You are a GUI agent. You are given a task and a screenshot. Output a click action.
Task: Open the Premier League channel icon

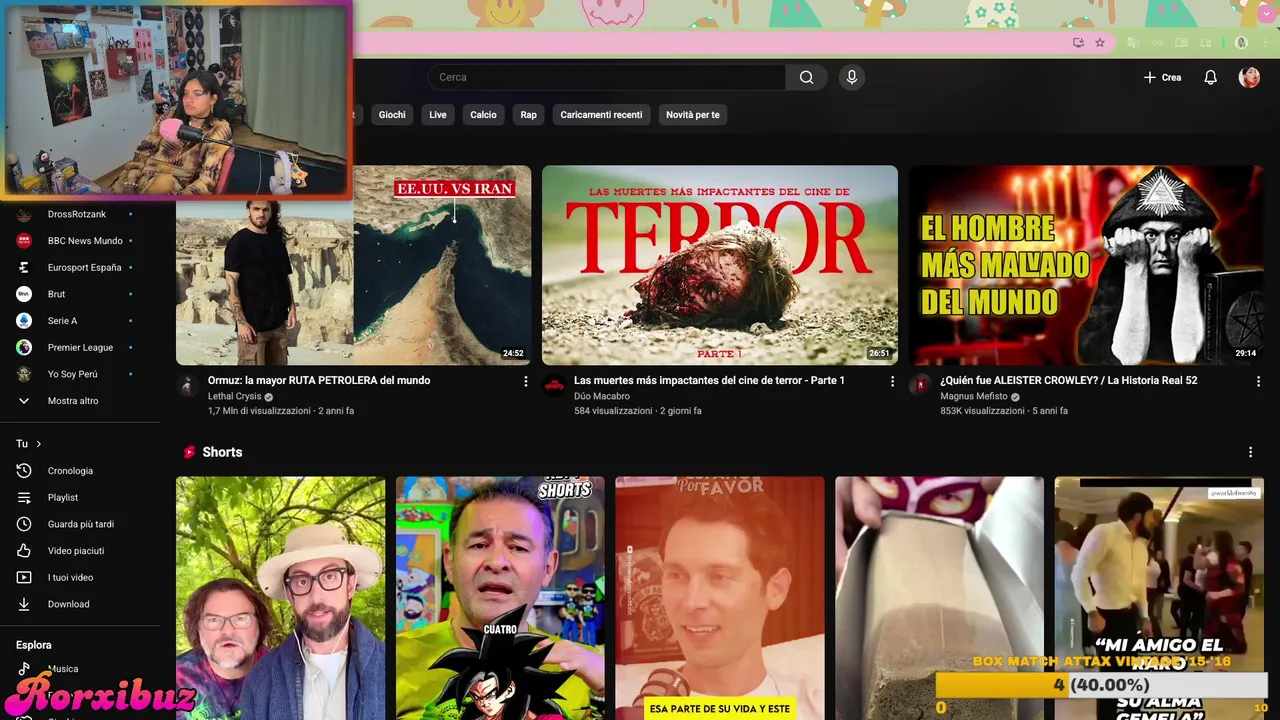click(x=24, y=347)
